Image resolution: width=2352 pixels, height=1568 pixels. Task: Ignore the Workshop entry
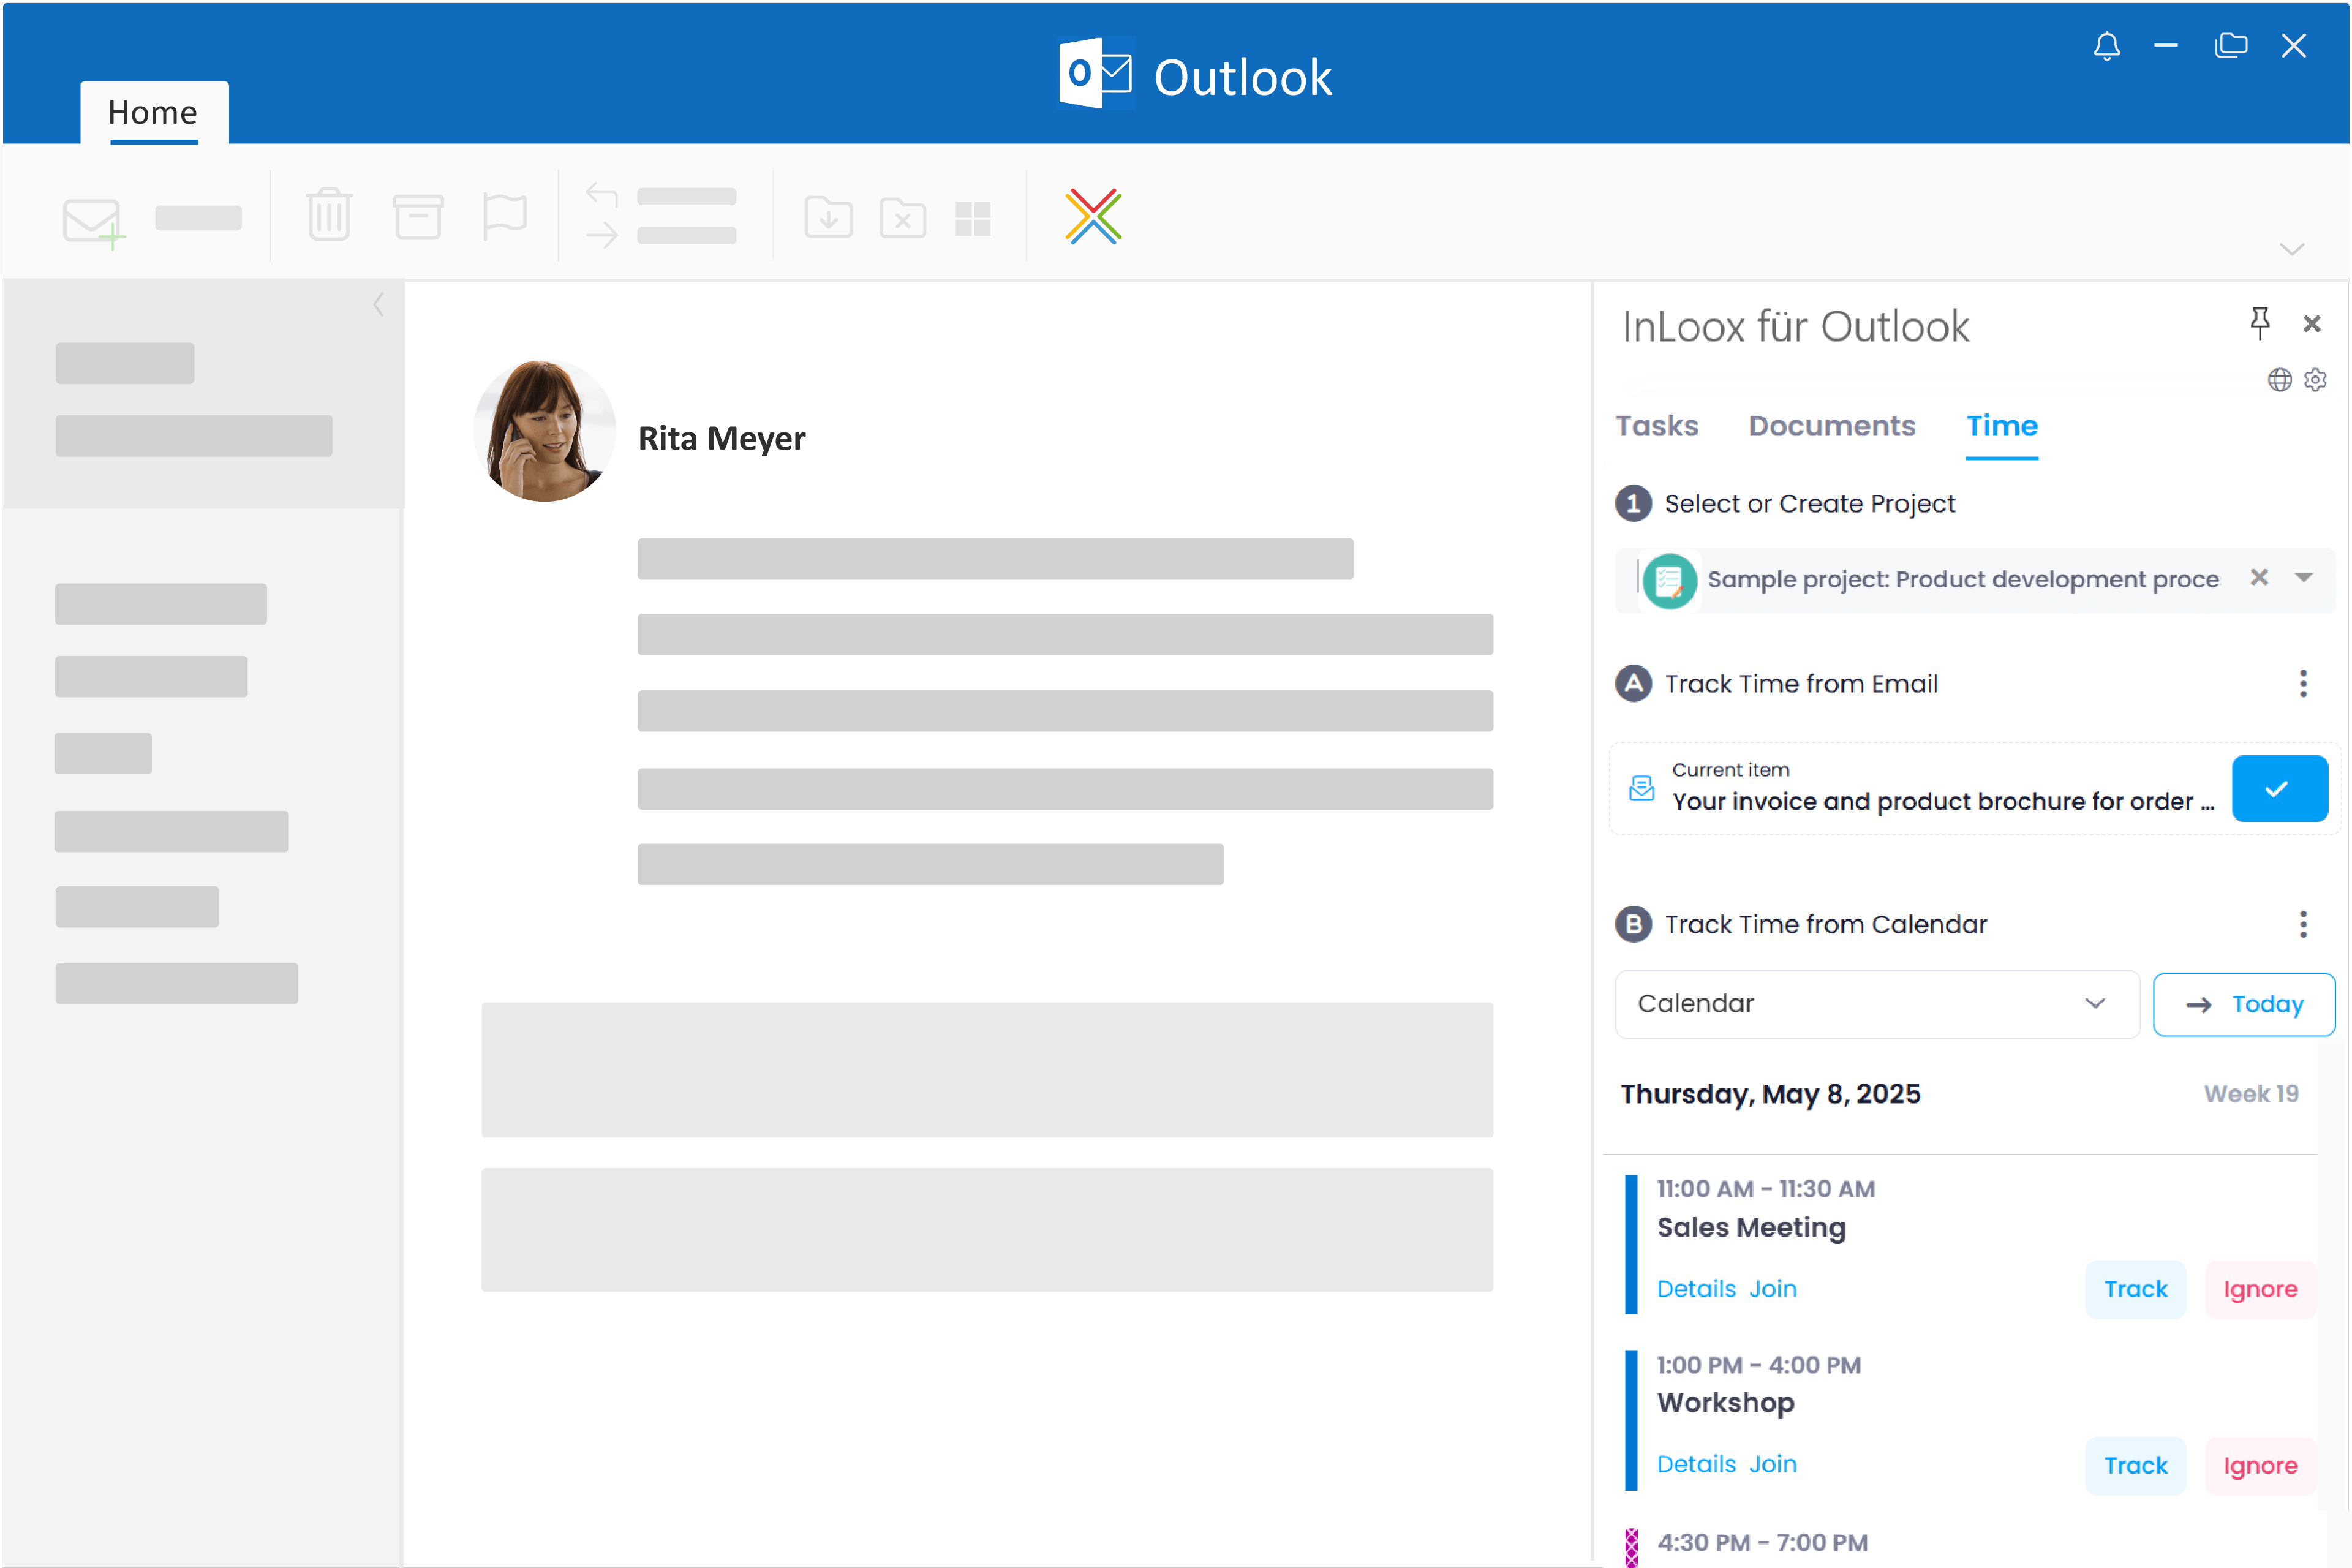coord(2260,1465)
